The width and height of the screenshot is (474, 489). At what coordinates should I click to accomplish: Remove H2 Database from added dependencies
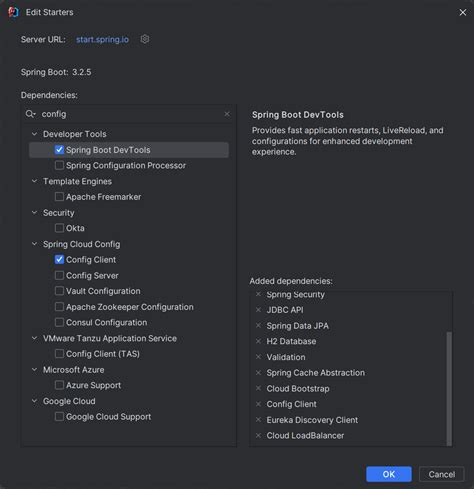tap(258, 341)
